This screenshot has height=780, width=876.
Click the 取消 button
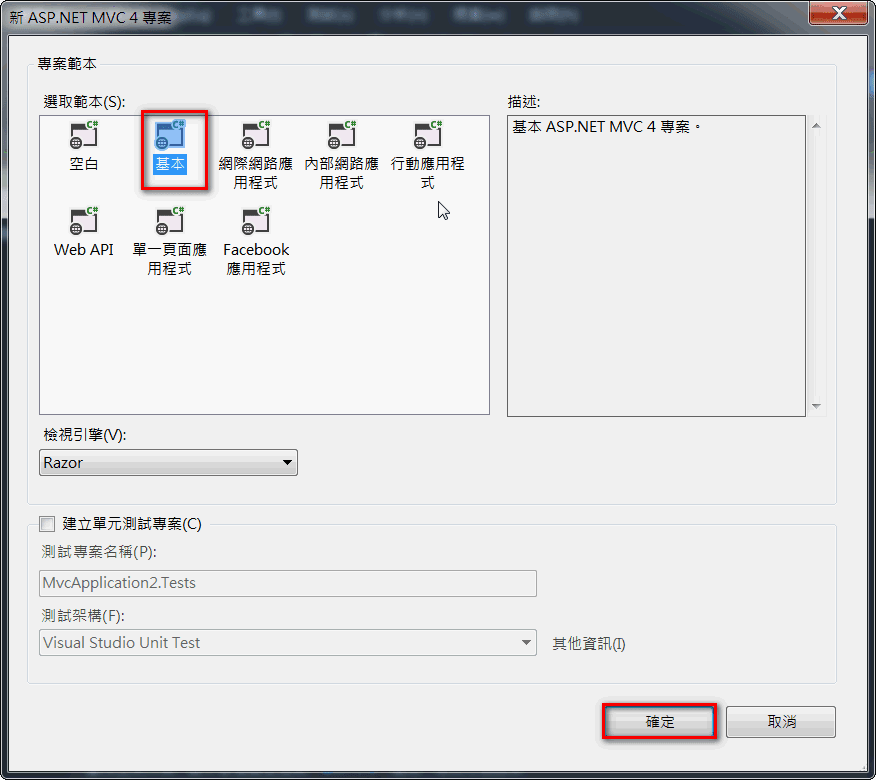[x=781, y=722]
